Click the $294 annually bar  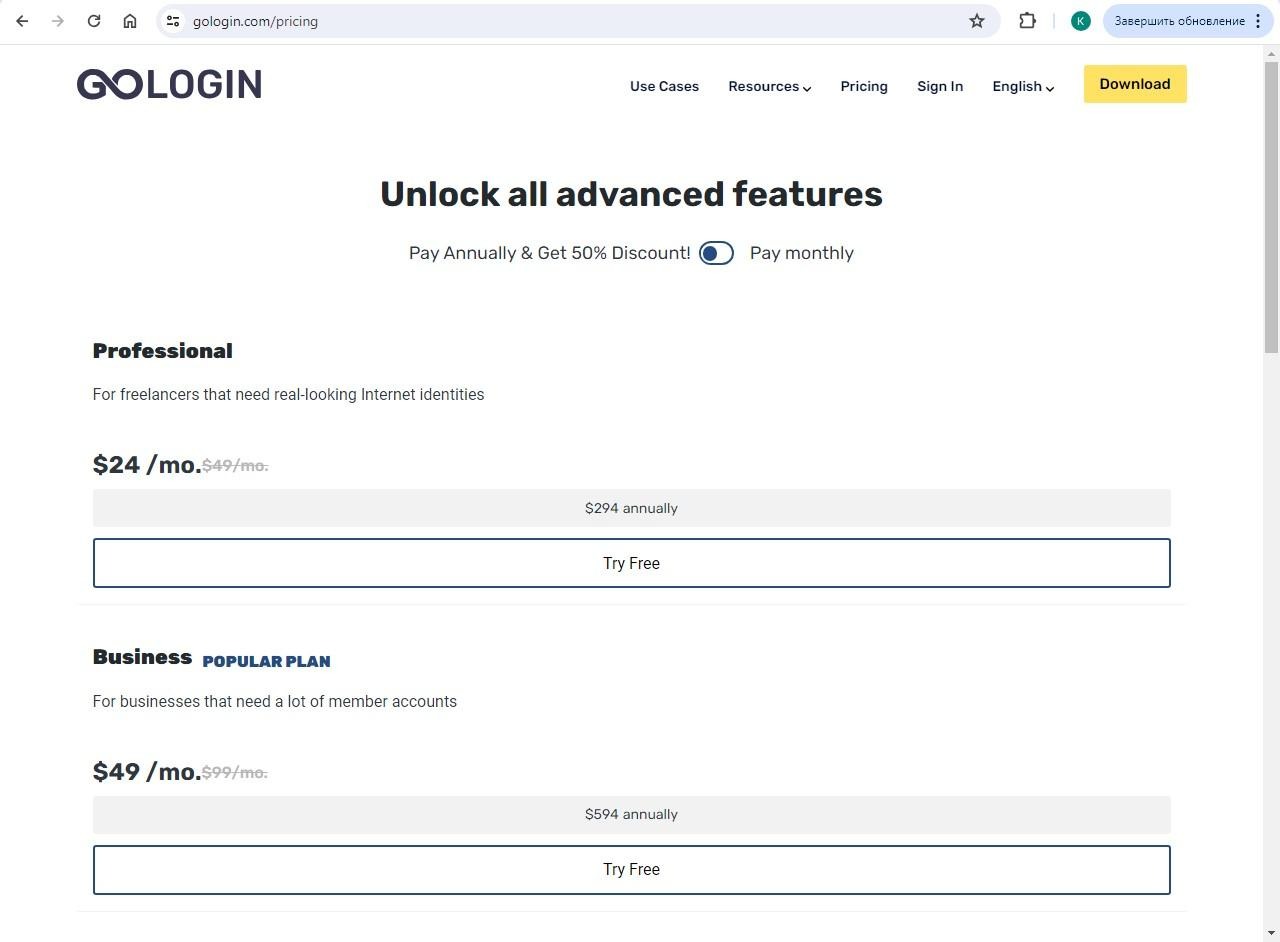(x=631, y=508)
